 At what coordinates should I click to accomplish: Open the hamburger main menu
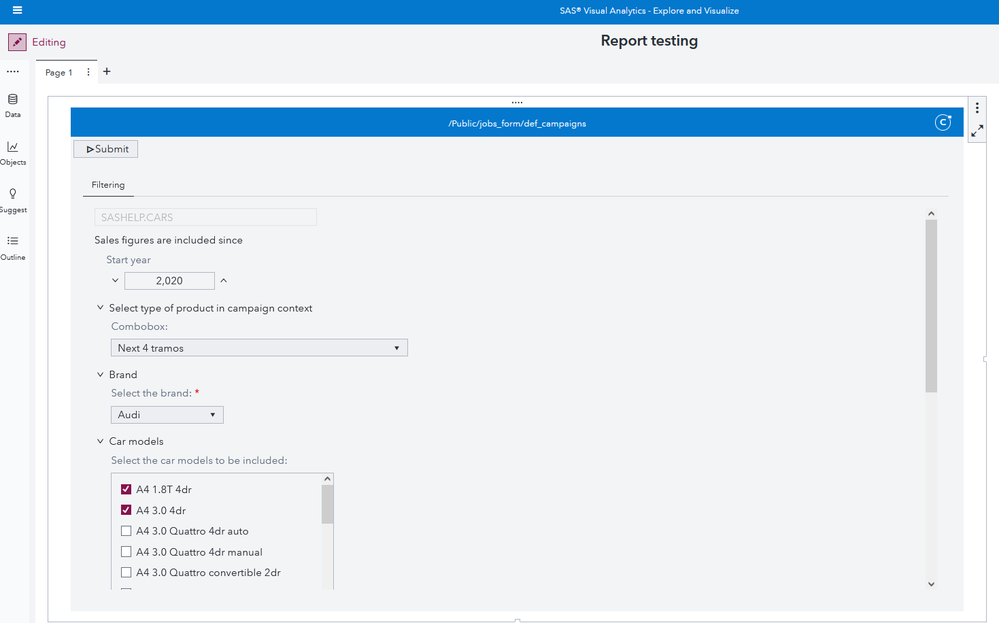click(x=17, y=11)
